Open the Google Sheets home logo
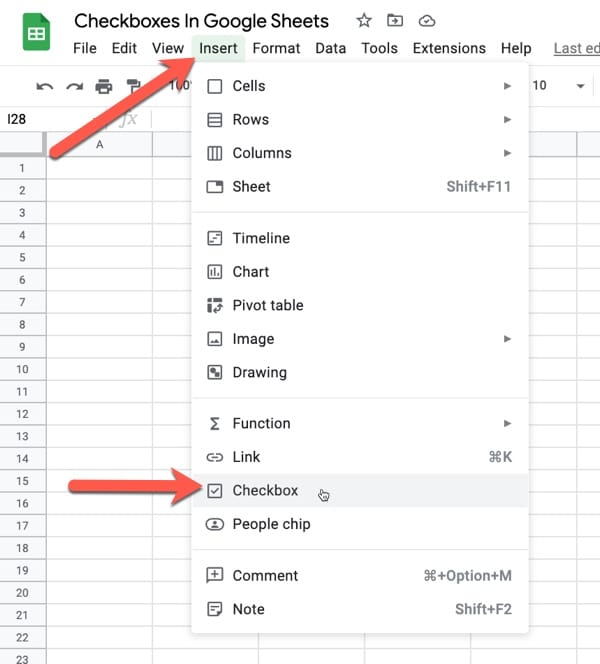This screenshot has height=664, width=600. (x=36, y=32)
